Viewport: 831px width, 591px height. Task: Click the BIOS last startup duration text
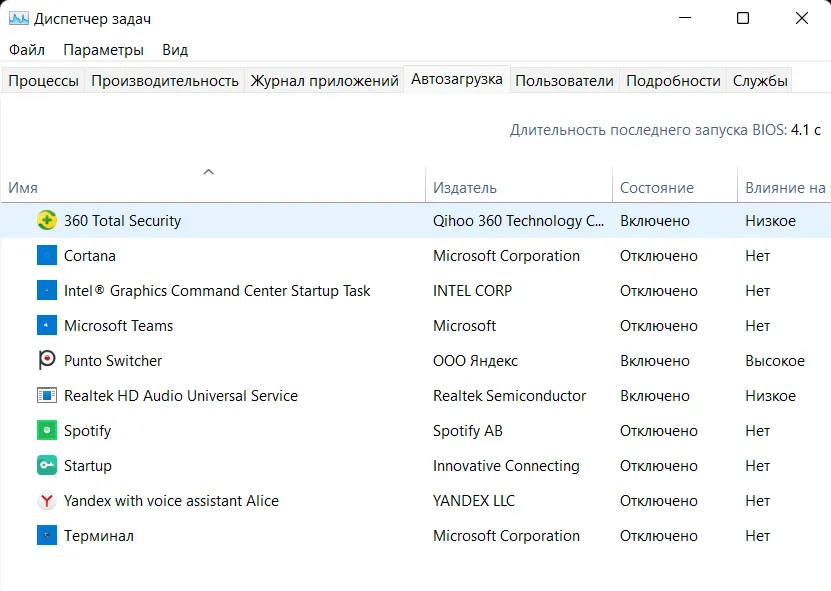coord(665,130)
